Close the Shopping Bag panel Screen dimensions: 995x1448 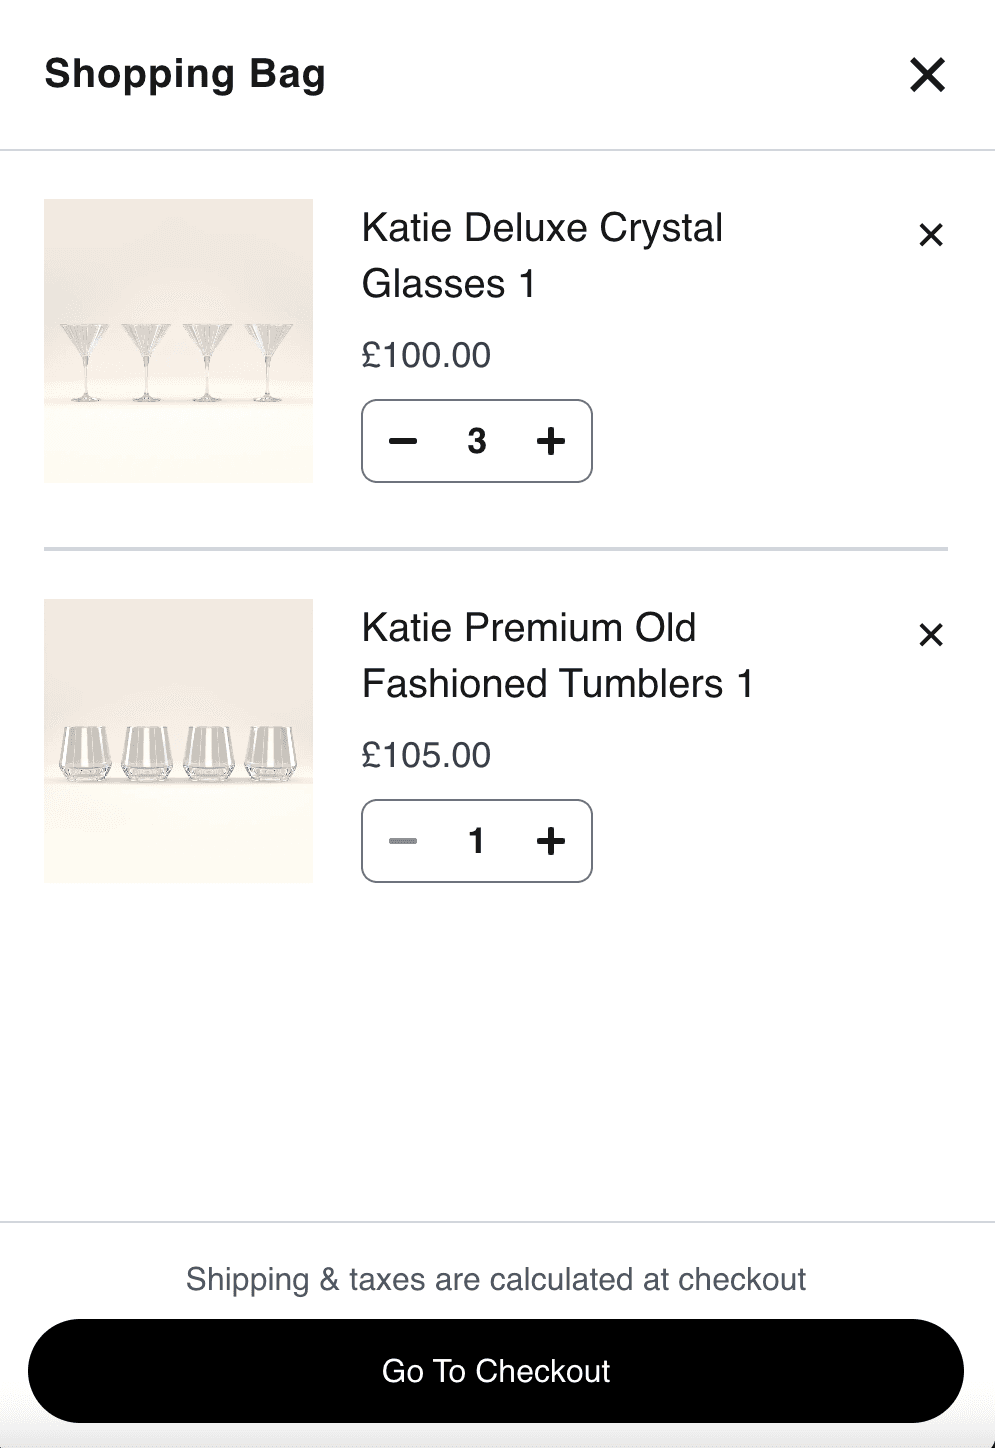click(927, 74)
